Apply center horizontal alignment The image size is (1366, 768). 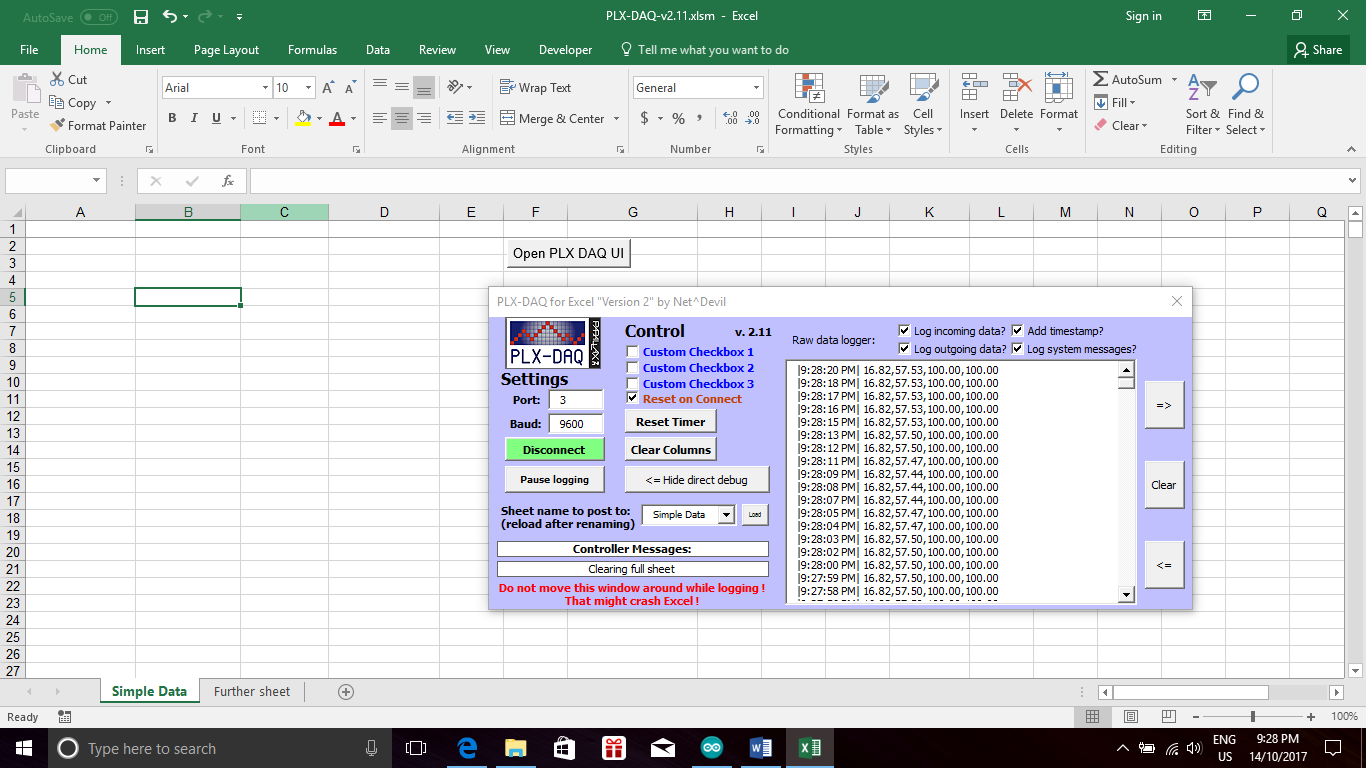[402, 118]
